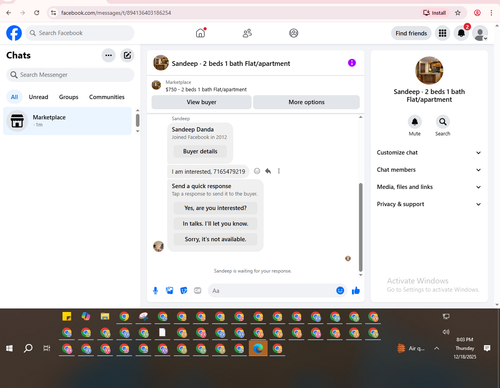Select the All chats tab
The image size is (500, 388).
(x=14, y=97)
